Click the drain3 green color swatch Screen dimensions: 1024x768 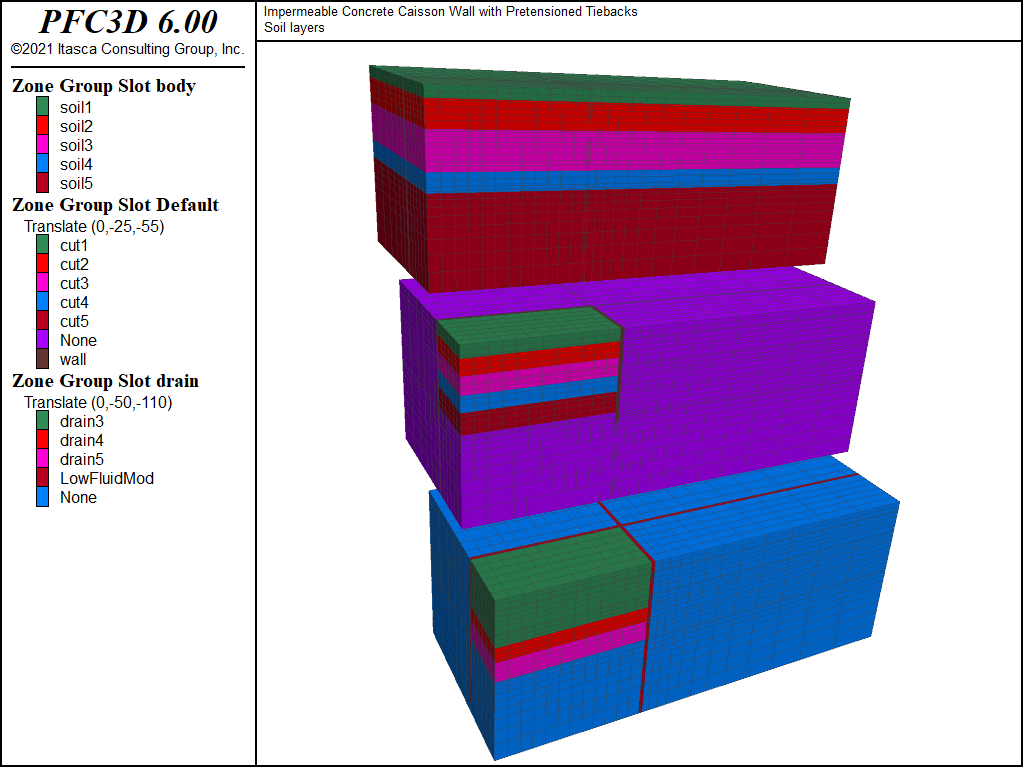tap(42, 421)
